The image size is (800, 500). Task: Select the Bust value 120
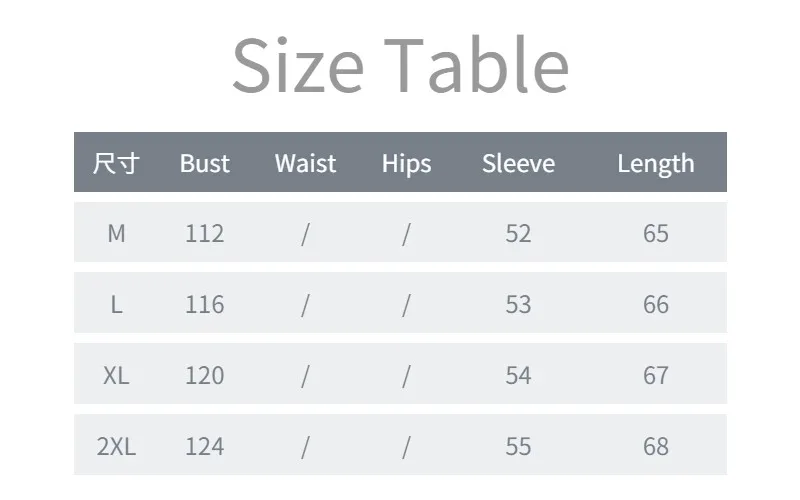(204, 375)
